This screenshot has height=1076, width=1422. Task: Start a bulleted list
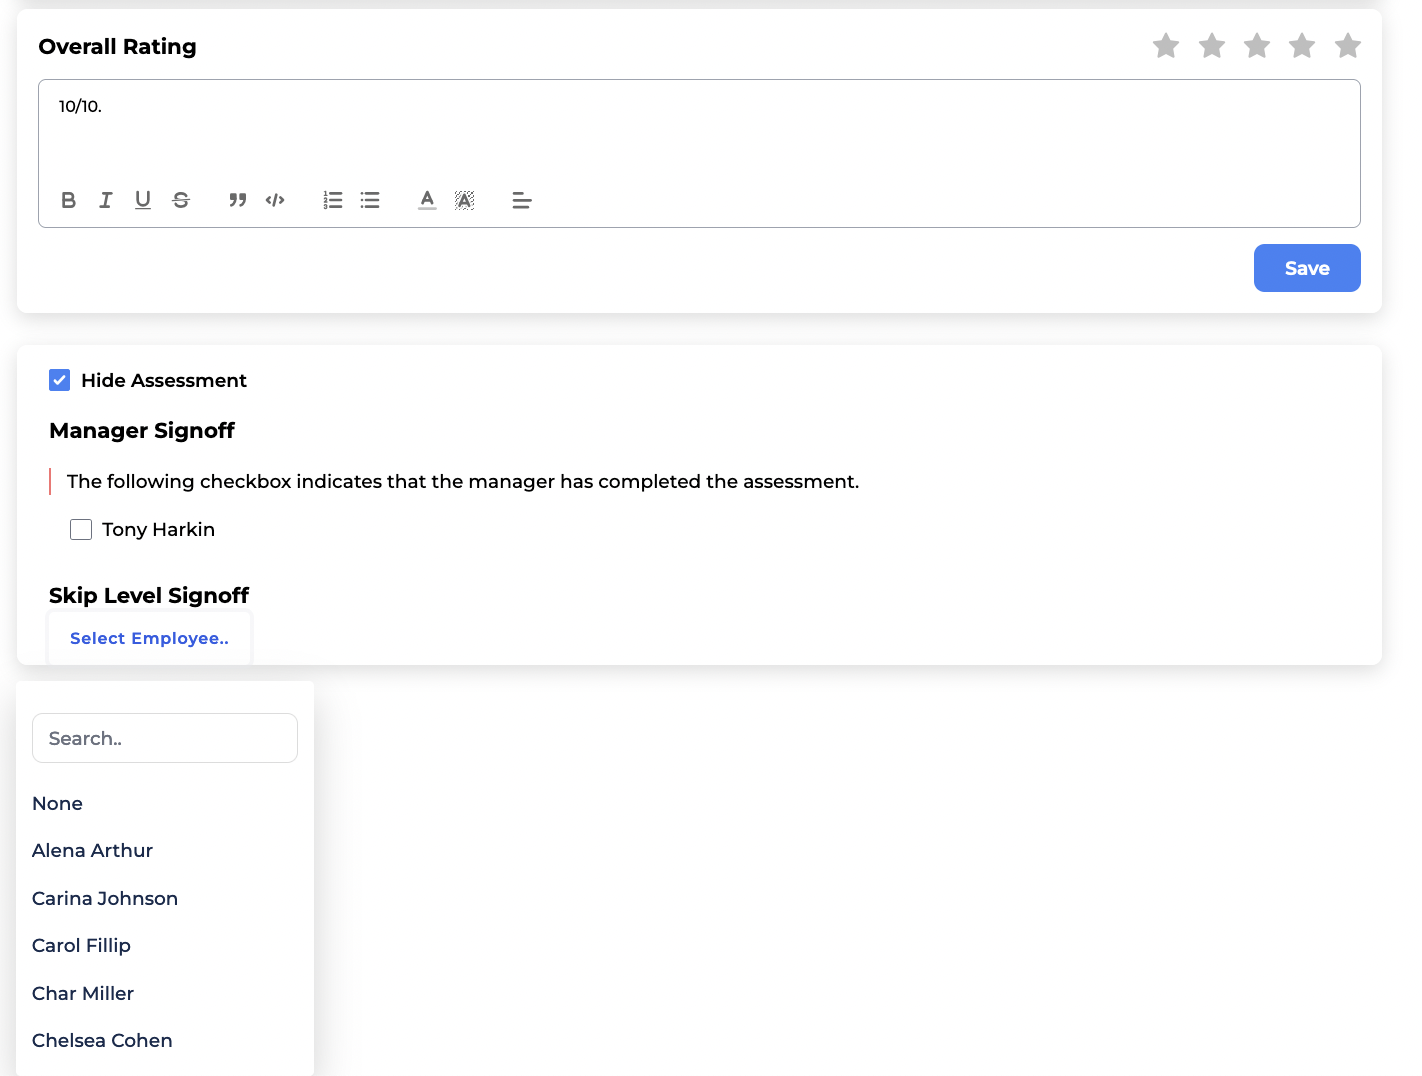pos(370,200)
